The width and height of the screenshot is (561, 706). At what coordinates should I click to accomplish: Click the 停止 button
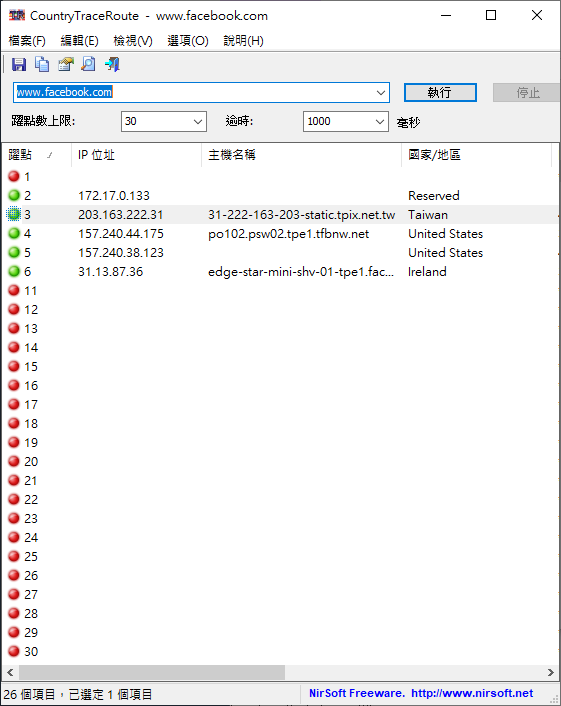(527, 93)
